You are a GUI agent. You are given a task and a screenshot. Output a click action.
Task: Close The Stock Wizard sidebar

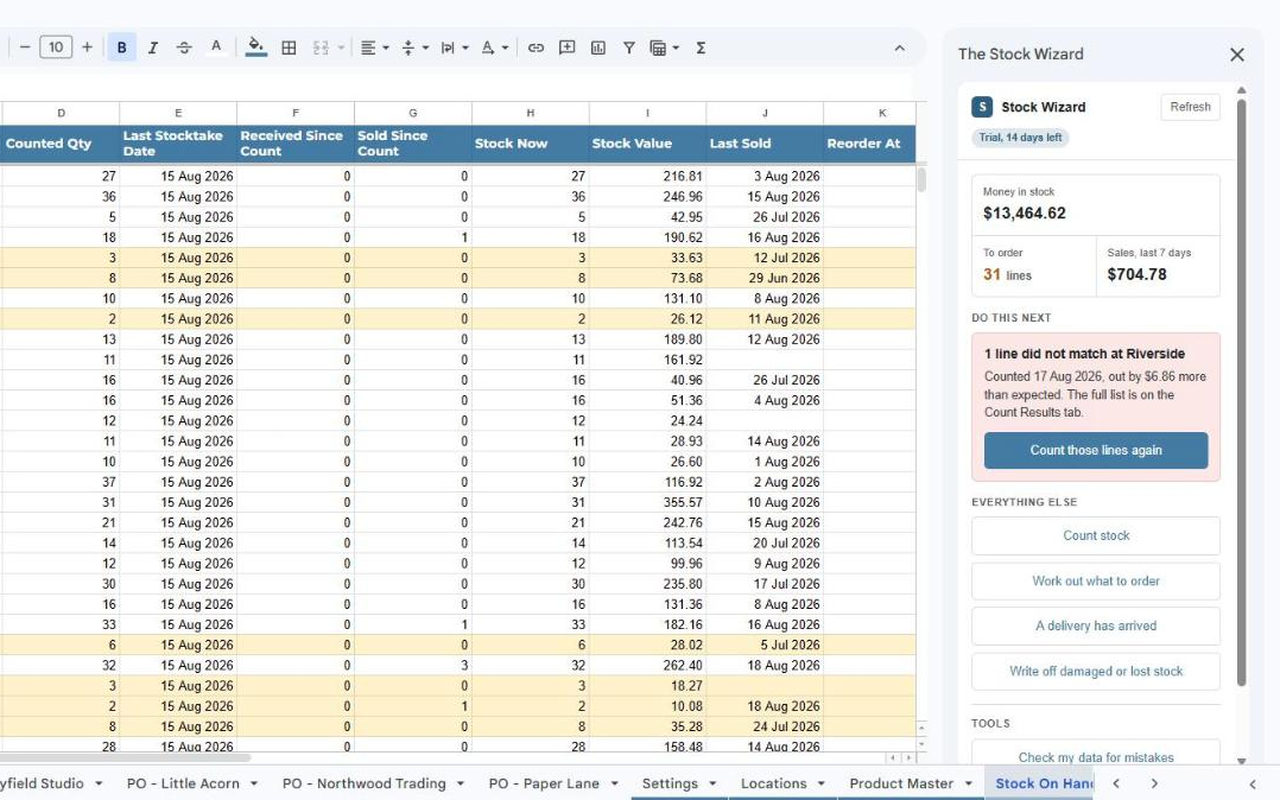pos(1237,55)
